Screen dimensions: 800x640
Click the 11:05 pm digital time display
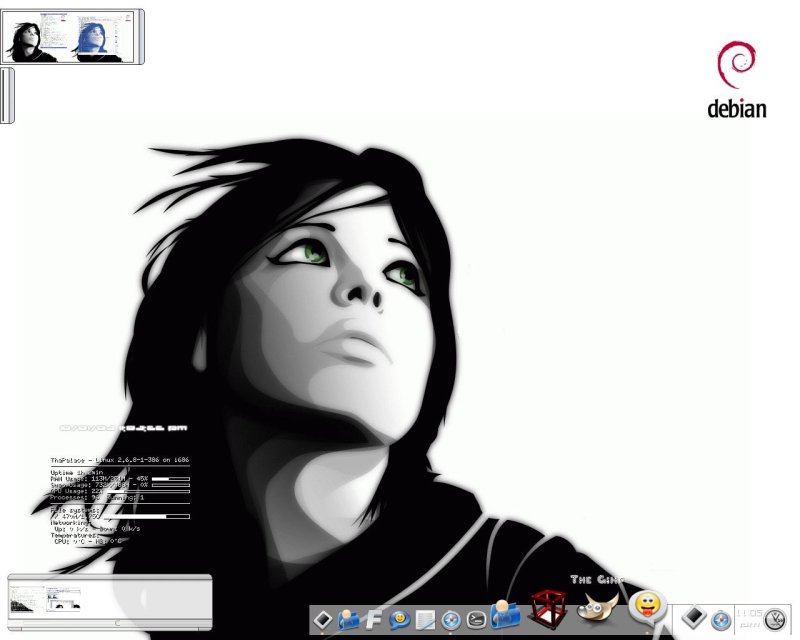pyautogui.click(x=749, y=618)
